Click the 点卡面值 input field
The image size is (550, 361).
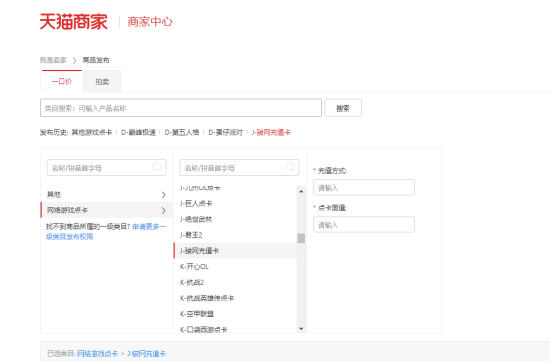tap(364, 225)
